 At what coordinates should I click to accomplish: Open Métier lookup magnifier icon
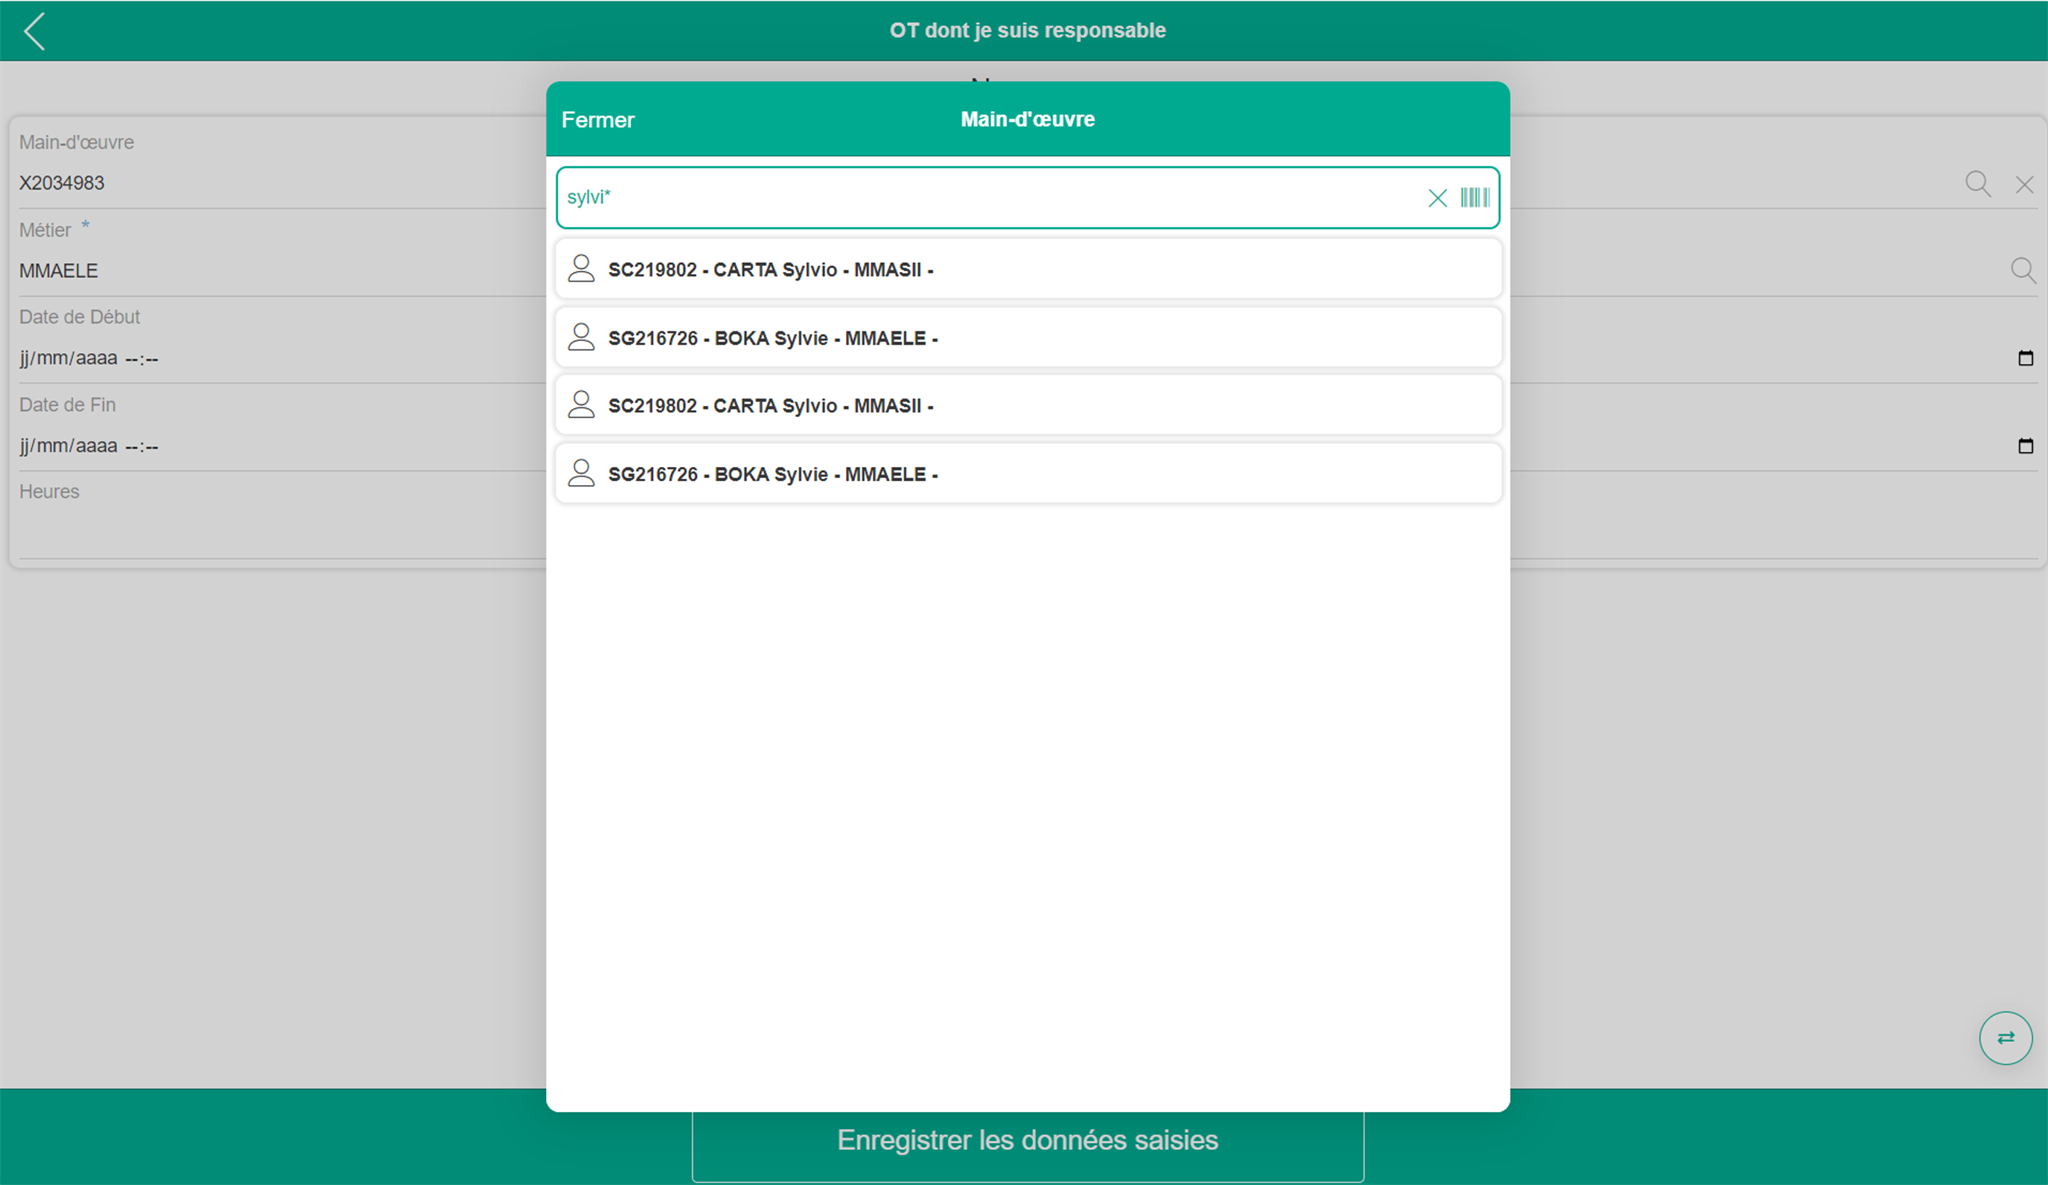2022,270
